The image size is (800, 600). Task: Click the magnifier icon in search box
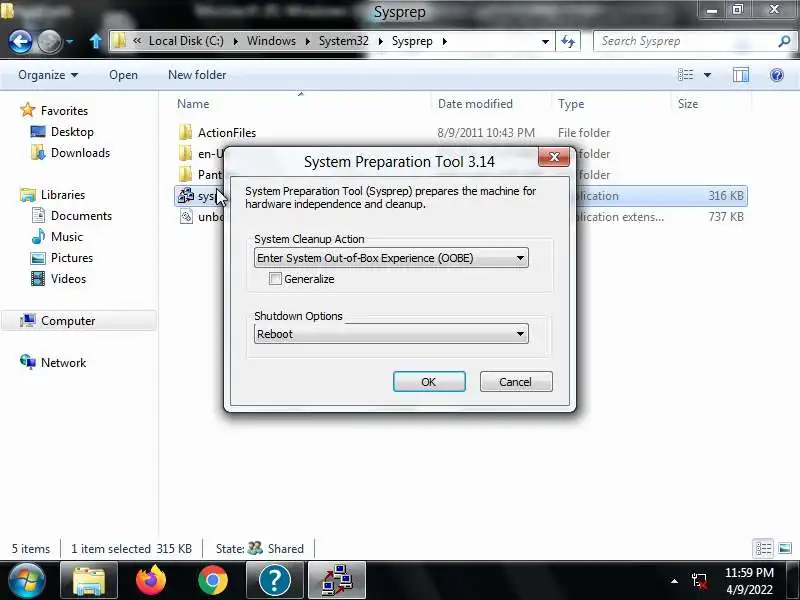(784, 41)
